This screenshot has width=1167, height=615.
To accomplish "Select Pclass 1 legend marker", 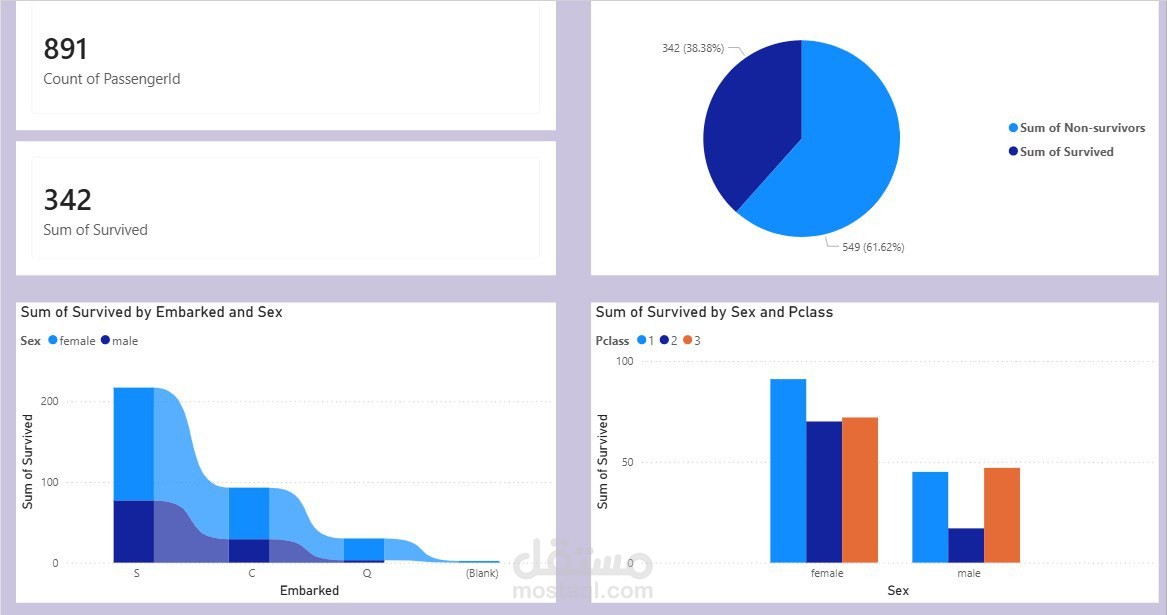I will [x=640, y=340].
